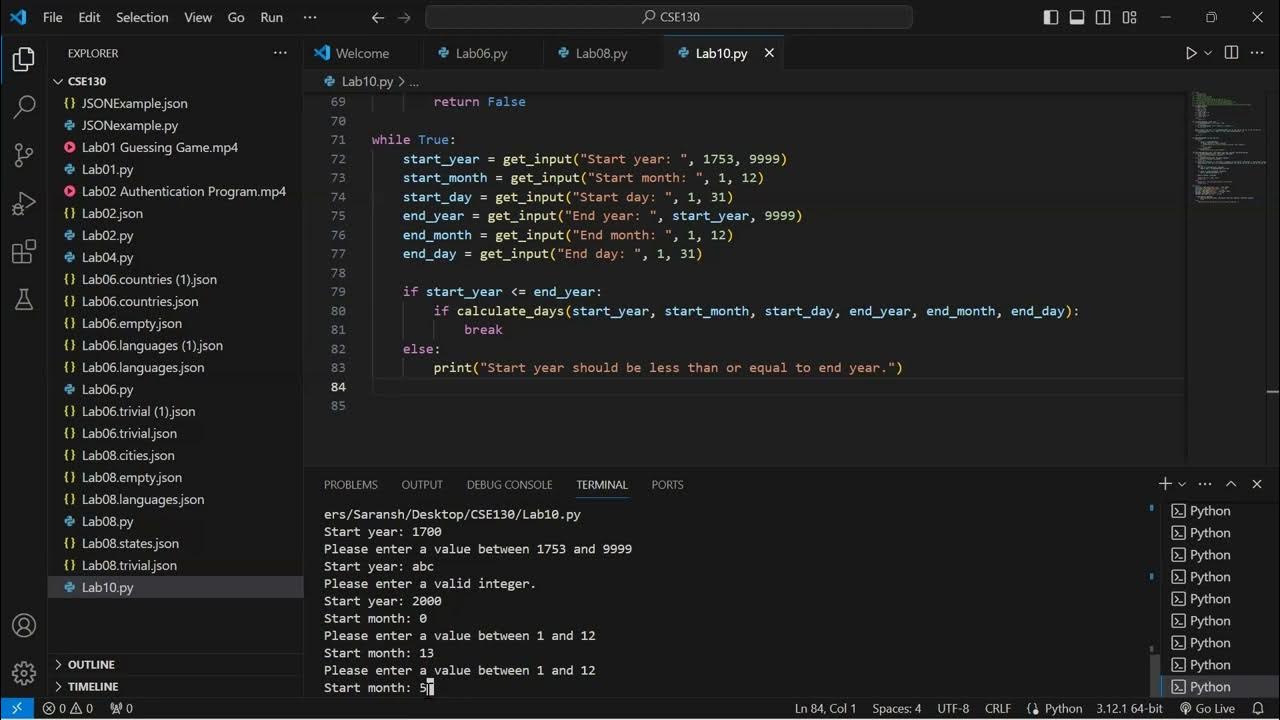
Task: Open remote window indicator in status bar
Action: click(16, 708)
